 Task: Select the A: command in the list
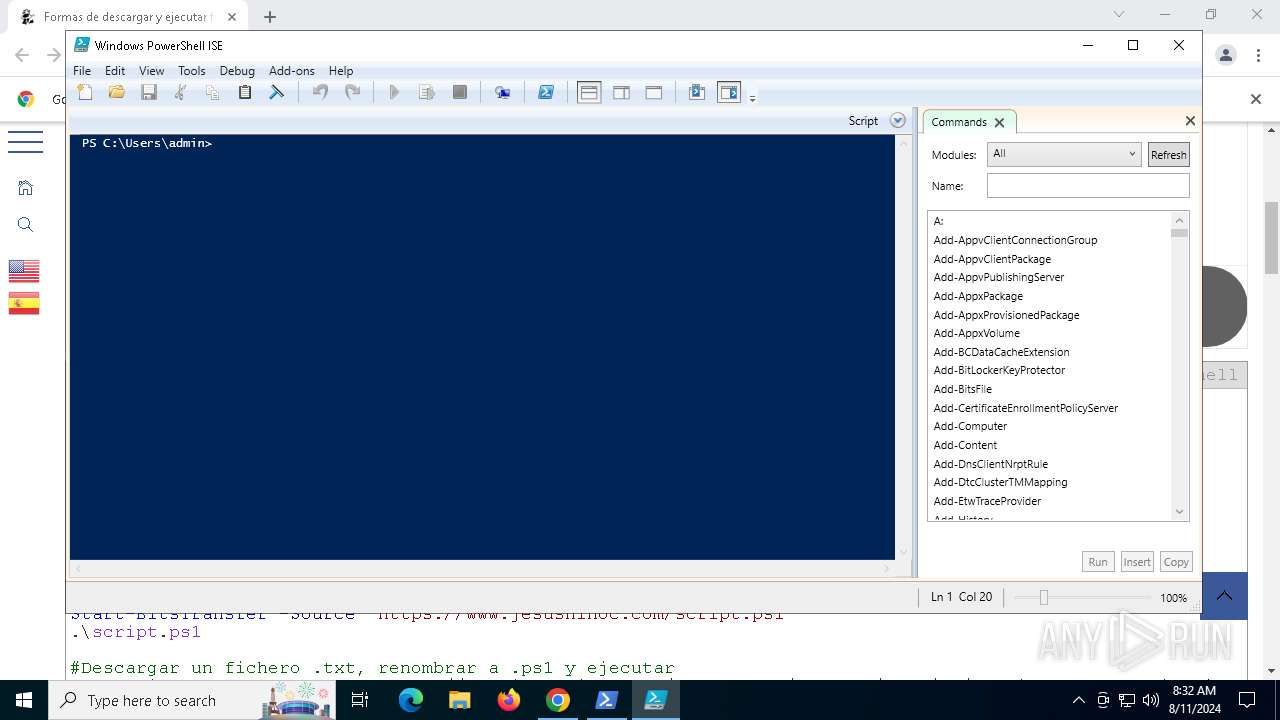coord(1050,221)
